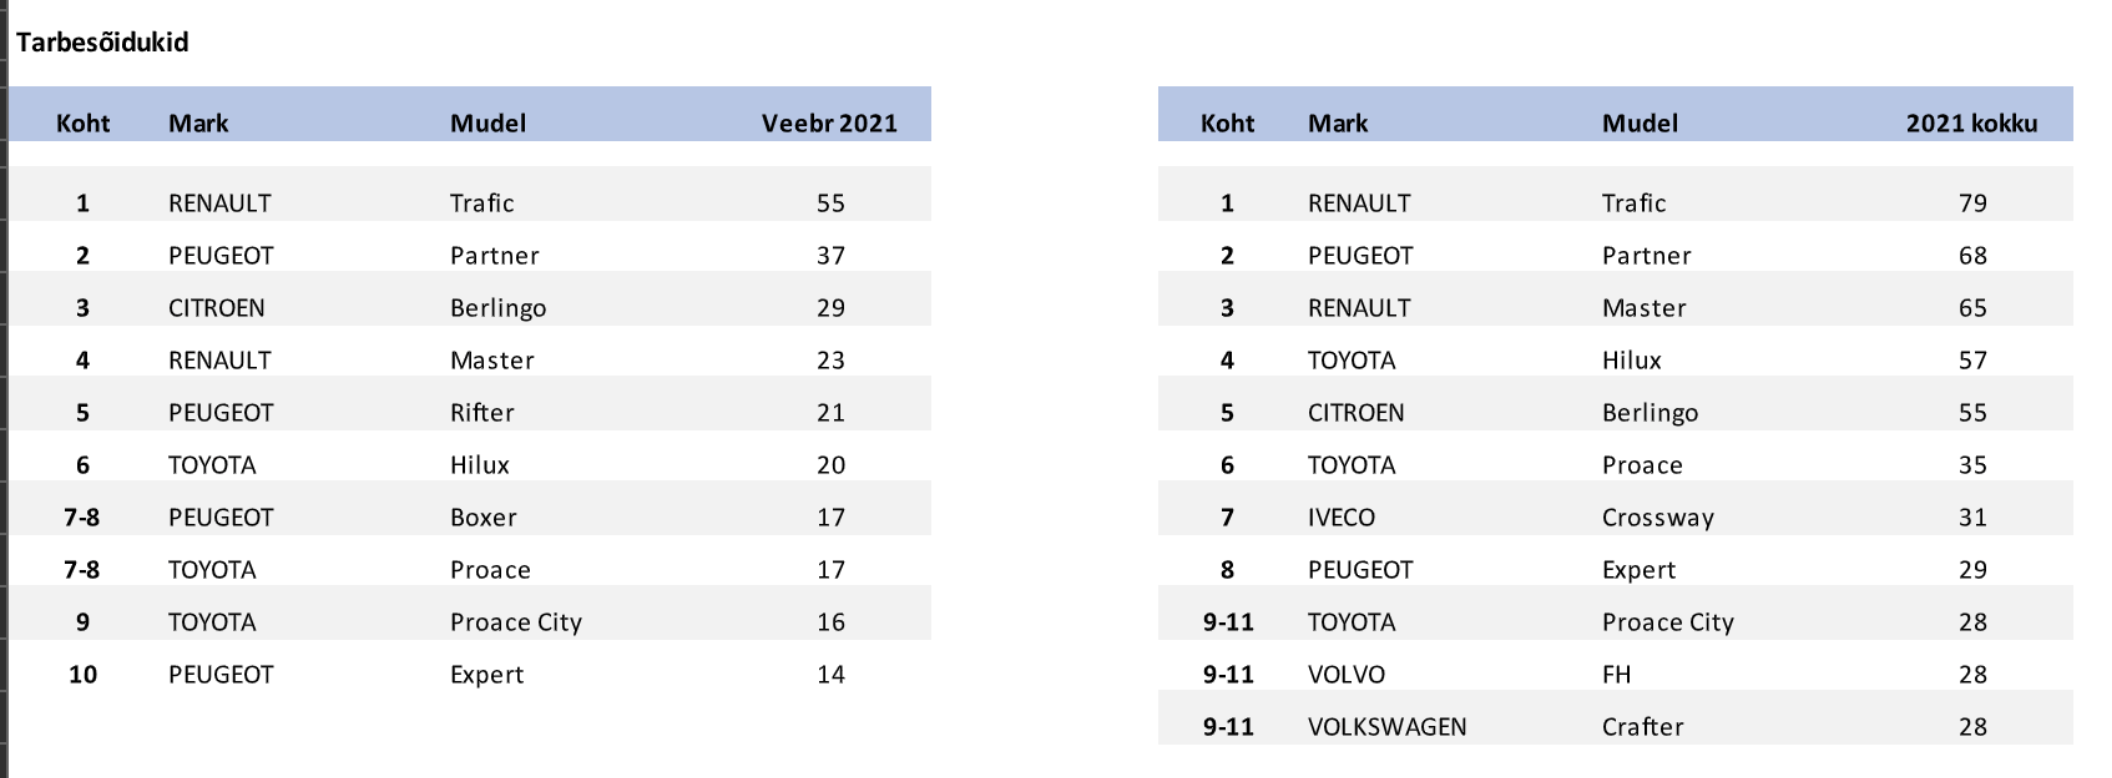Select the value 65 for RENAULT Master
The height and width of the screenshot is (778, 2112).
1972,308
